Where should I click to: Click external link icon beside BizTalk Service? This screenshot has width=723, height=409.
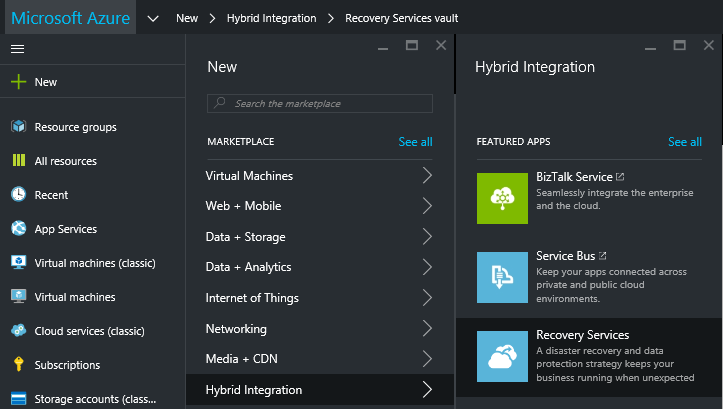(x=620, y=177)
